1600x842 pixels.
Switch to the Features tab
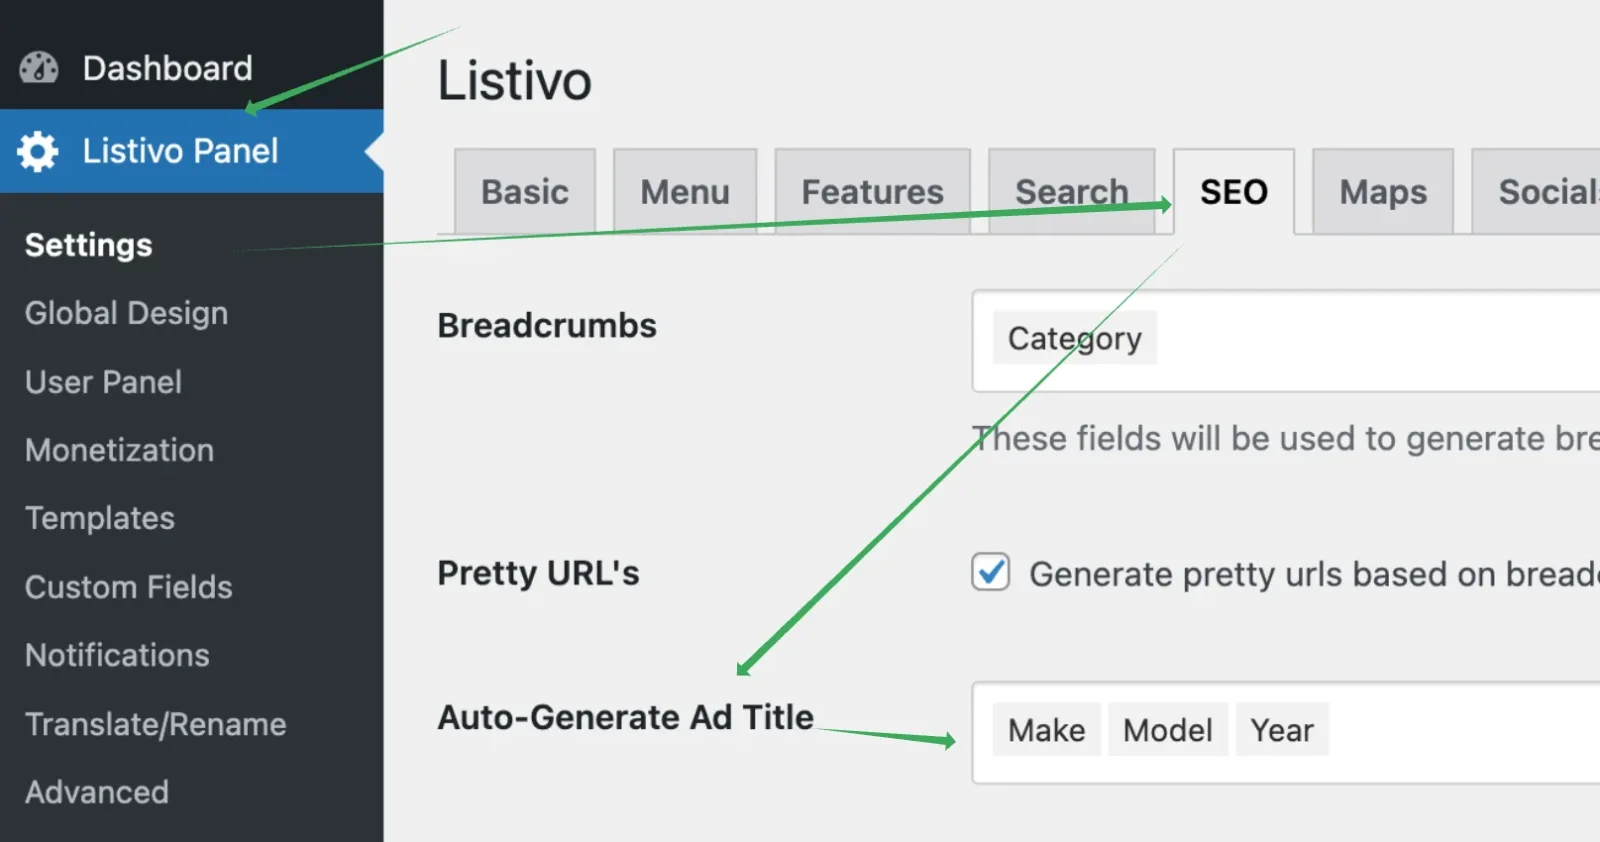pos(873,192)
